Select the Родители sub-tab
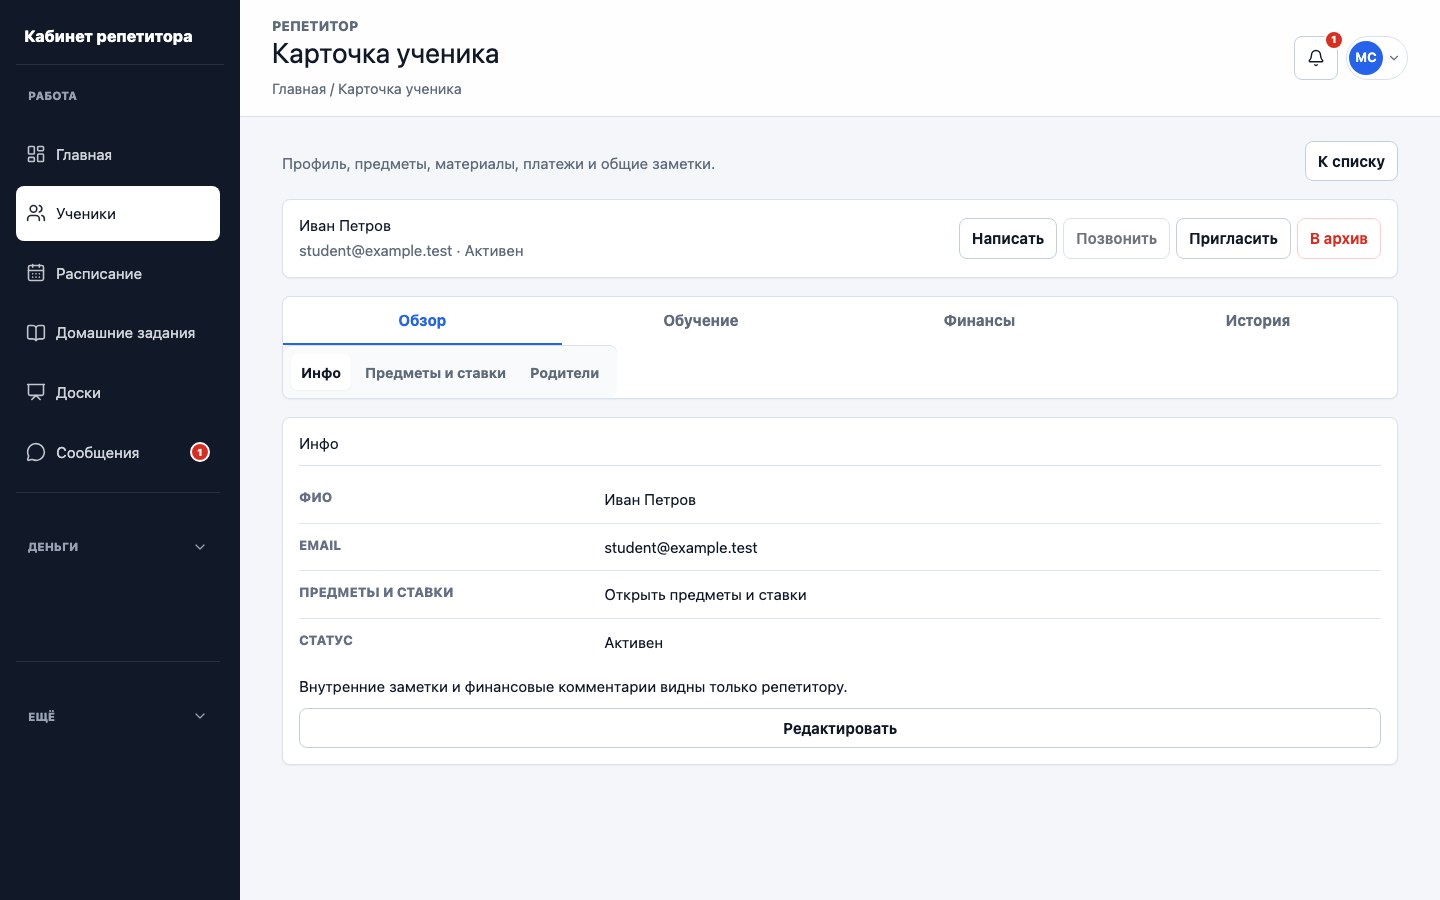 click(x=564, y=373)
